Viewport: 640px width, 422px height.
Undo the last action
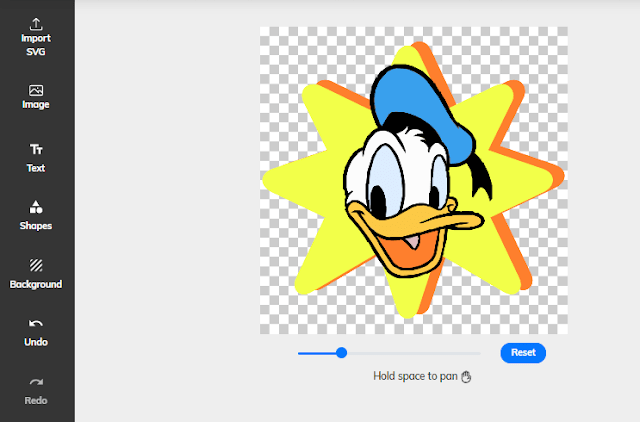point(36,333)
